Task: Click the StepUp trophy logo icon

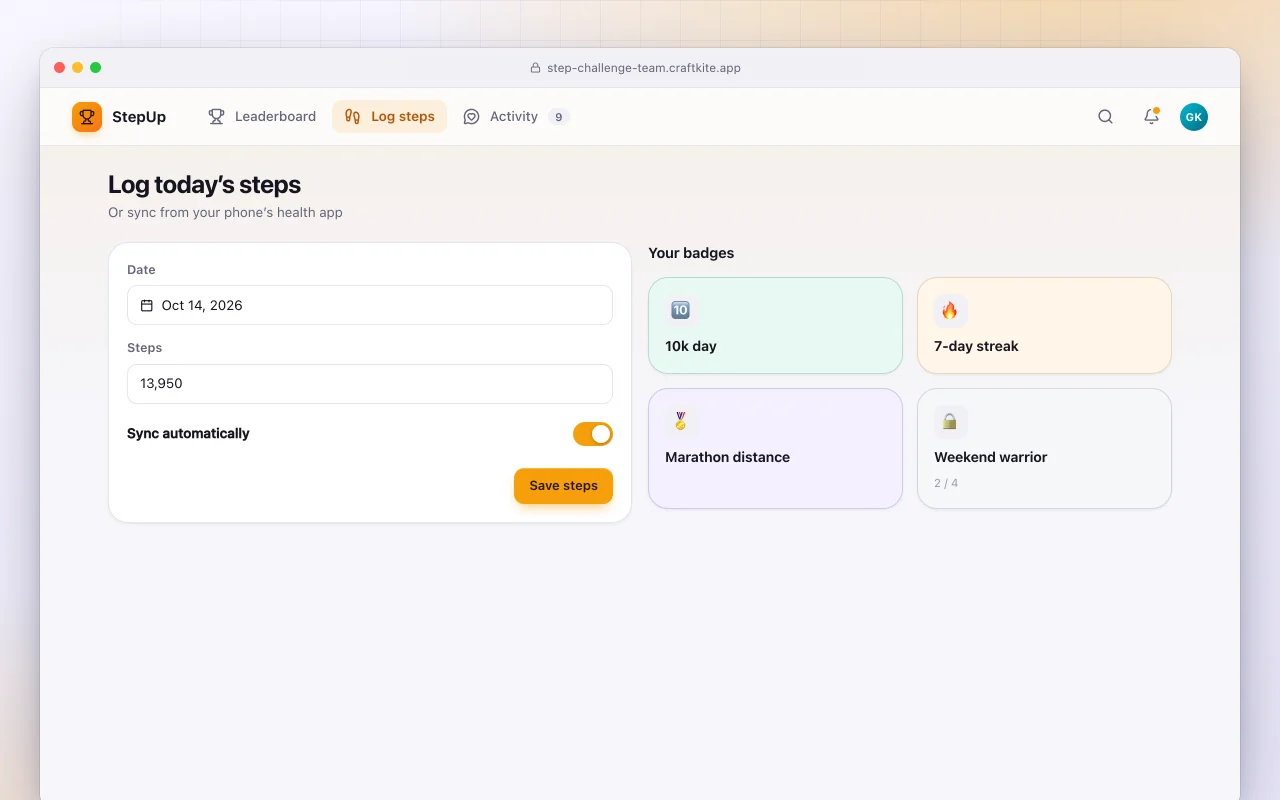Action: click(x=87, y=117)
